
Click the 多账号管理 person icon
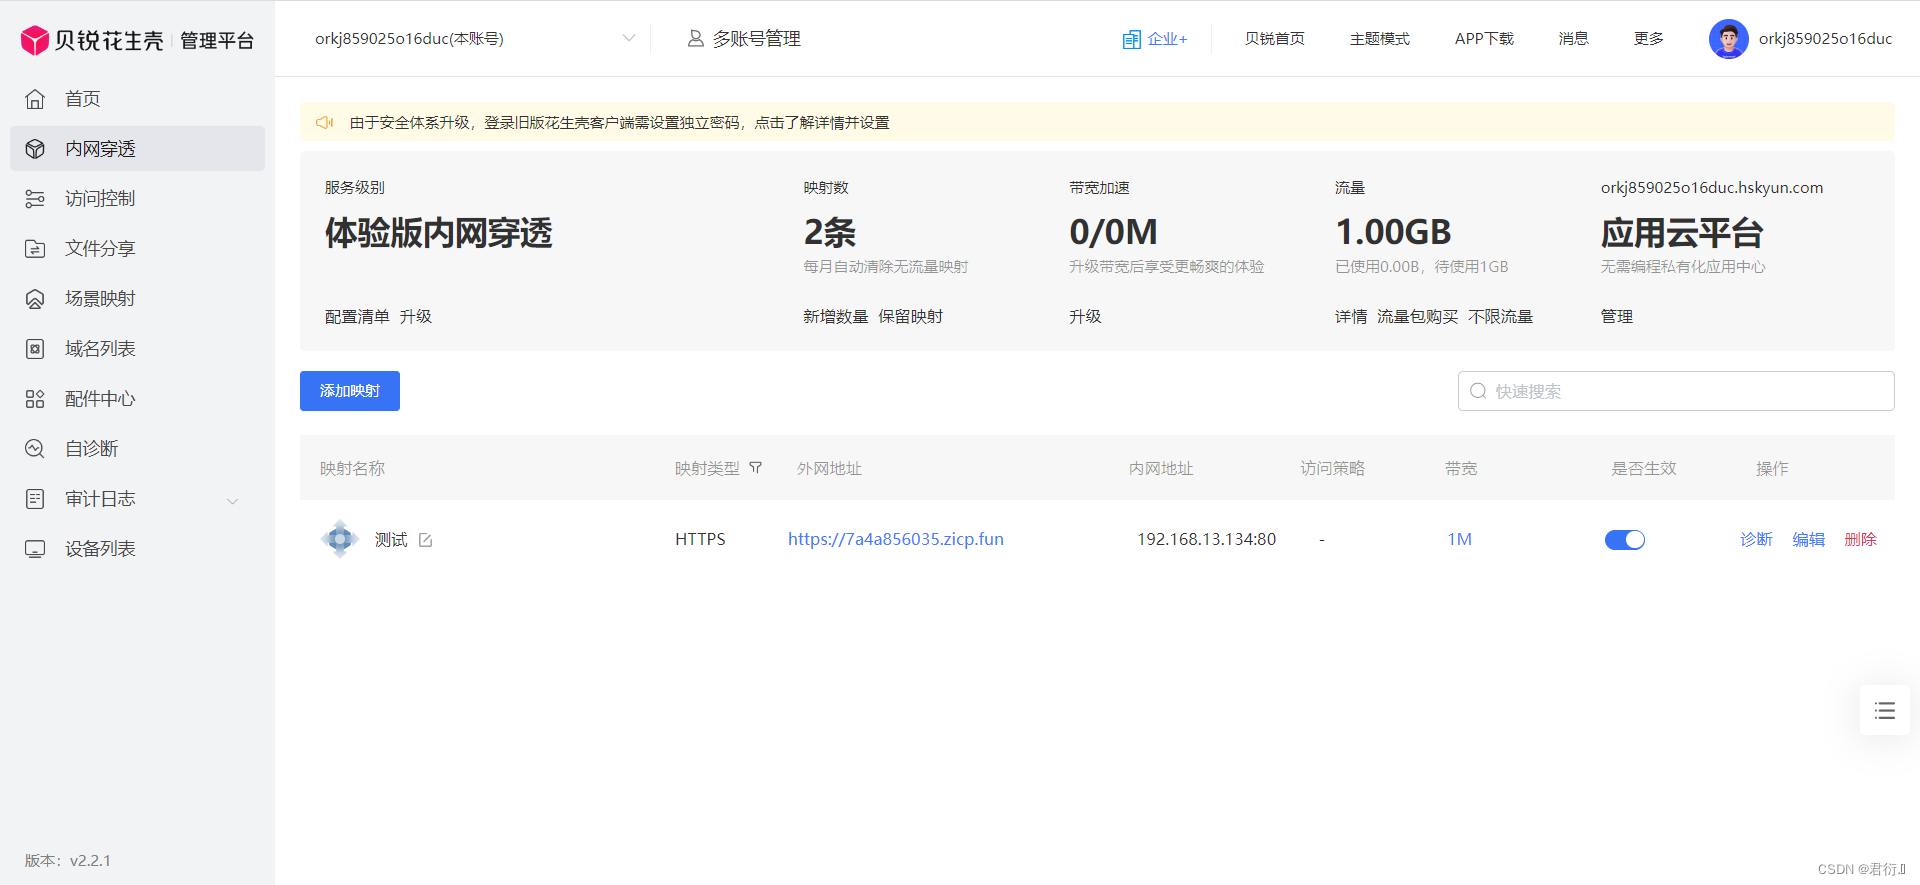[696, 39]
